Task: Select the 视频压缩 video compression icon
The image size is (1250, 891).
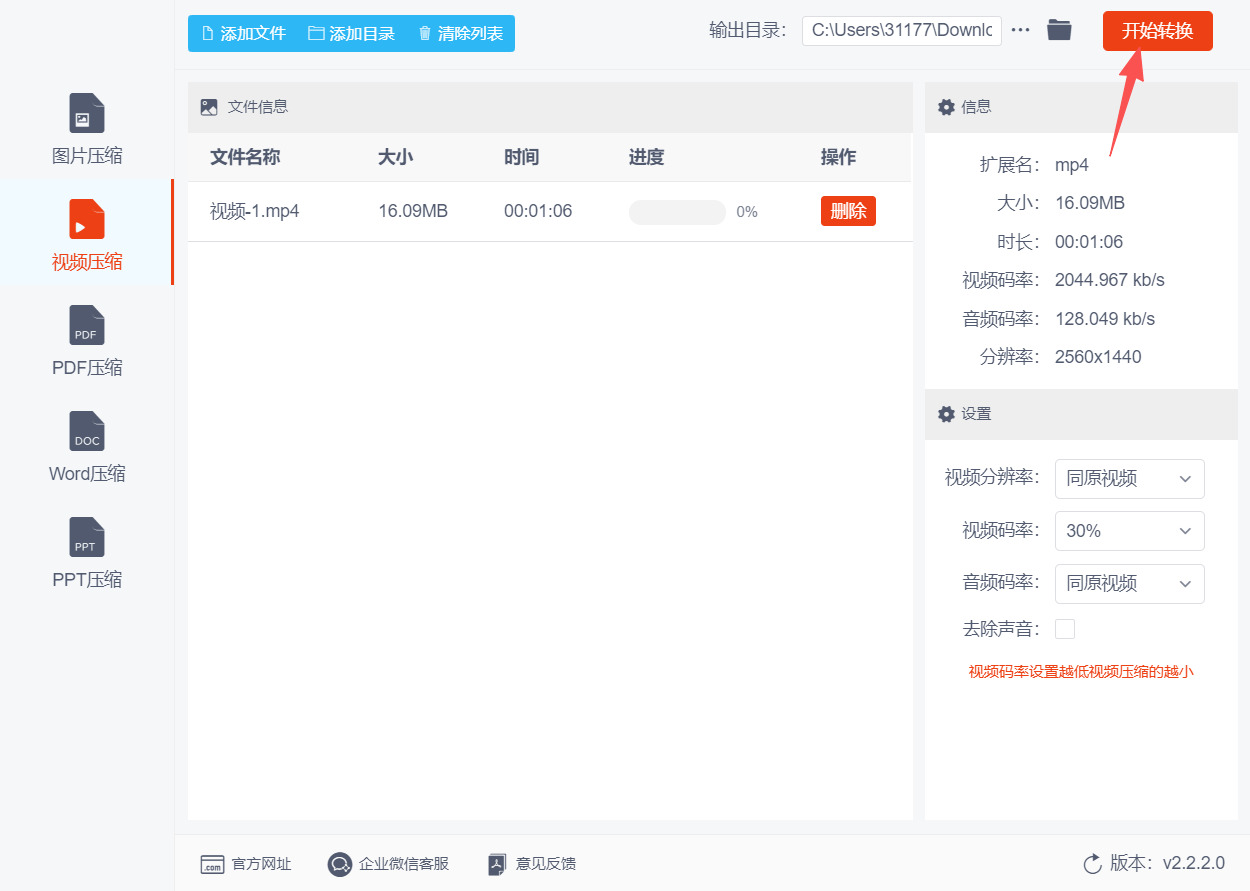Action: (87, 219)
